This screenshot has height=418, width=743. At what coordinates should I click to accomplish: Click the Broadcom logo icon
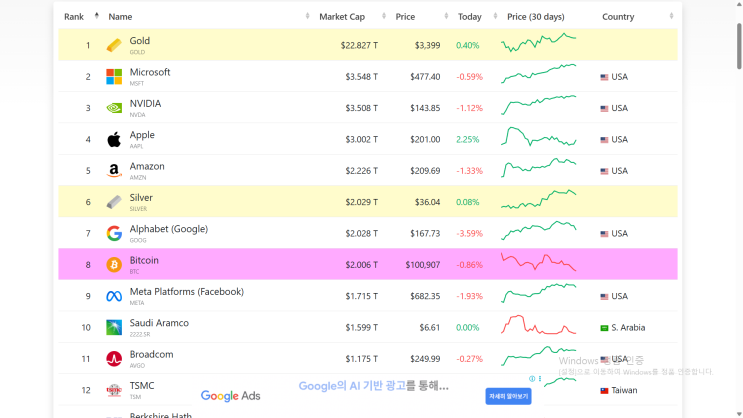coord(114,358)
